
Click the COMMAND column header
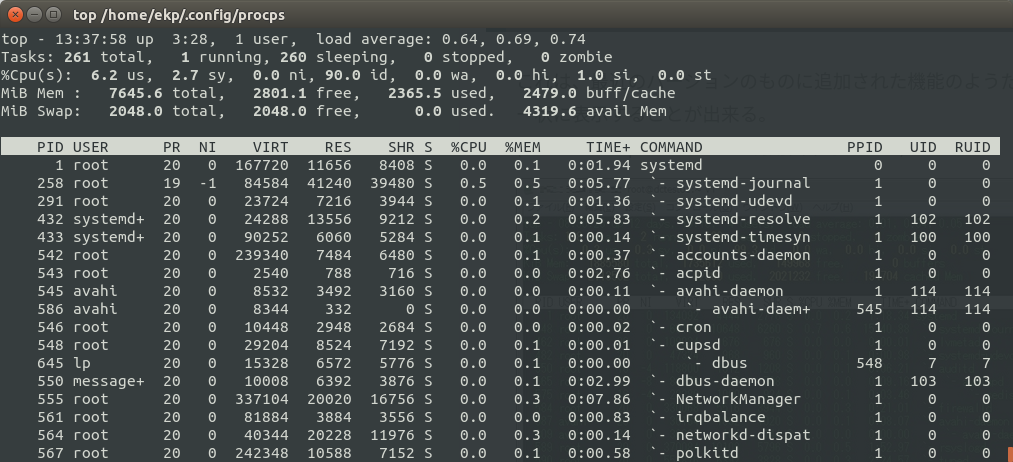point(671,147)
